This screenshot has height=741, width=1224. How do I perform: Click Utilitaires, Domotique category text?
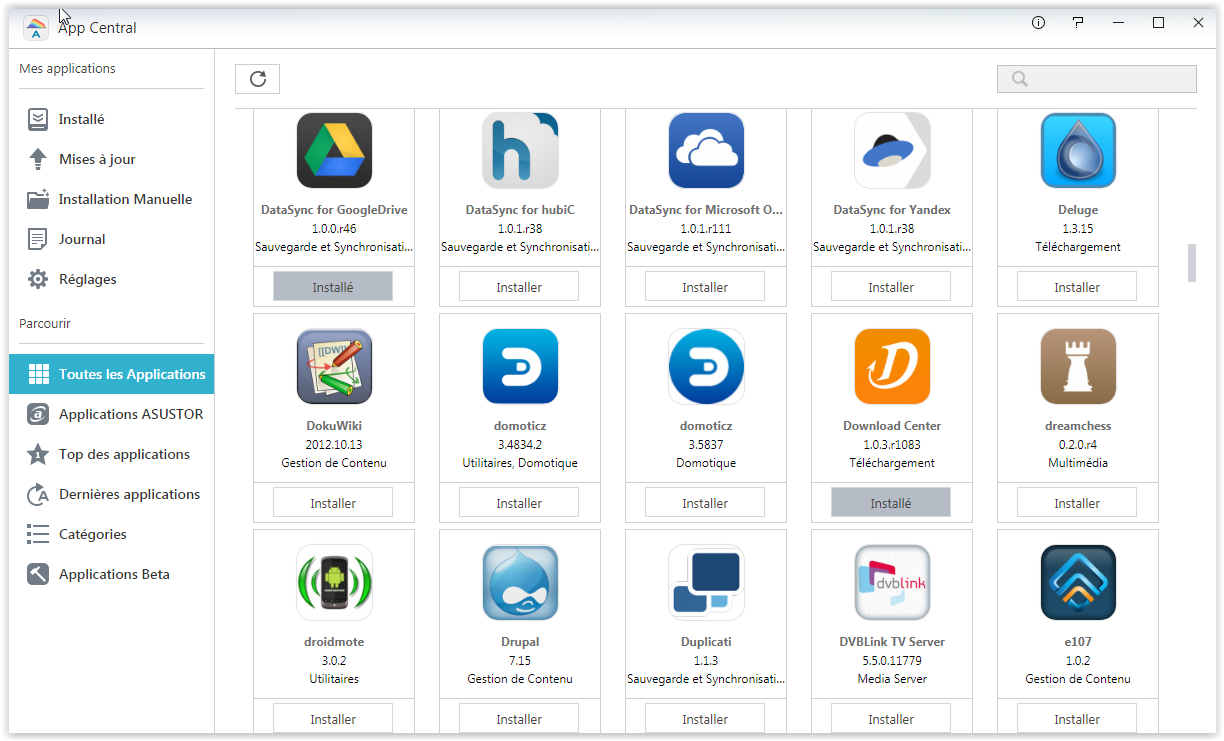pyautogui.click(x=520, y=463)
